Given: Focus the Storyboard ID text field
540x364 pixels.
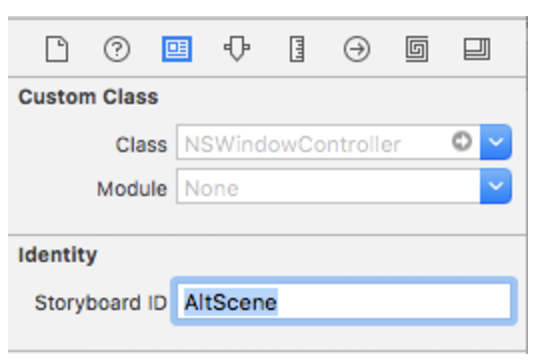Looking at the screenshot, I should tap(344, 301).
